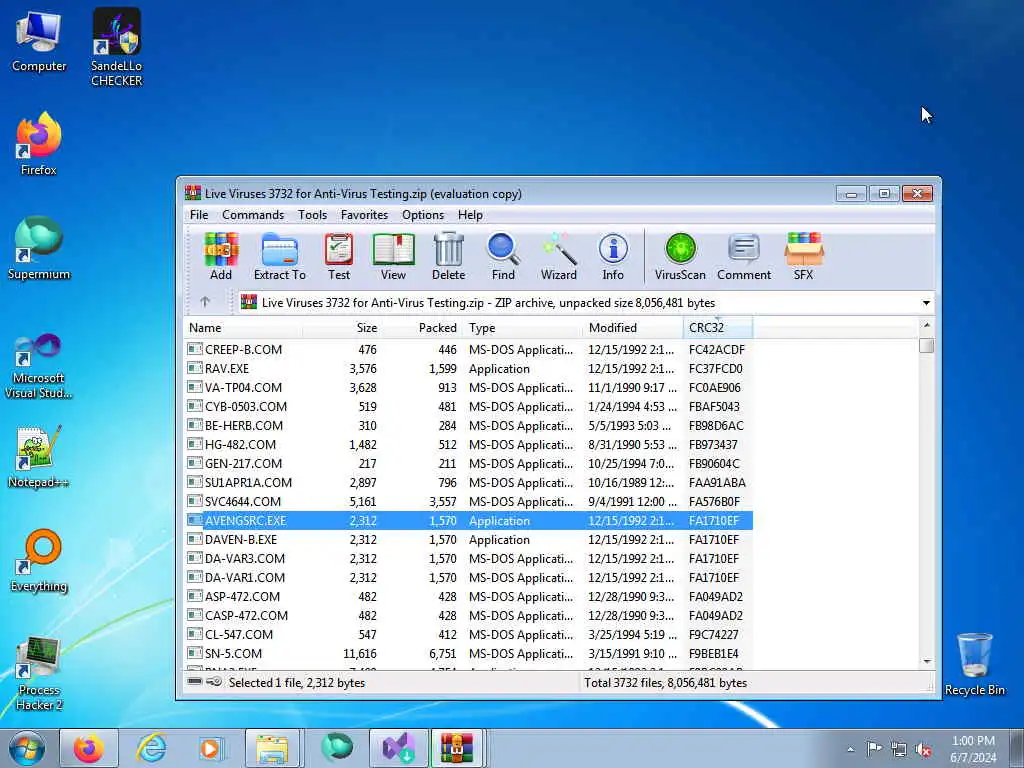The width and height of the screenshot is (1024, 768).
Task: Select the HG-482.COM file
Action: click(x=468, y=444)
